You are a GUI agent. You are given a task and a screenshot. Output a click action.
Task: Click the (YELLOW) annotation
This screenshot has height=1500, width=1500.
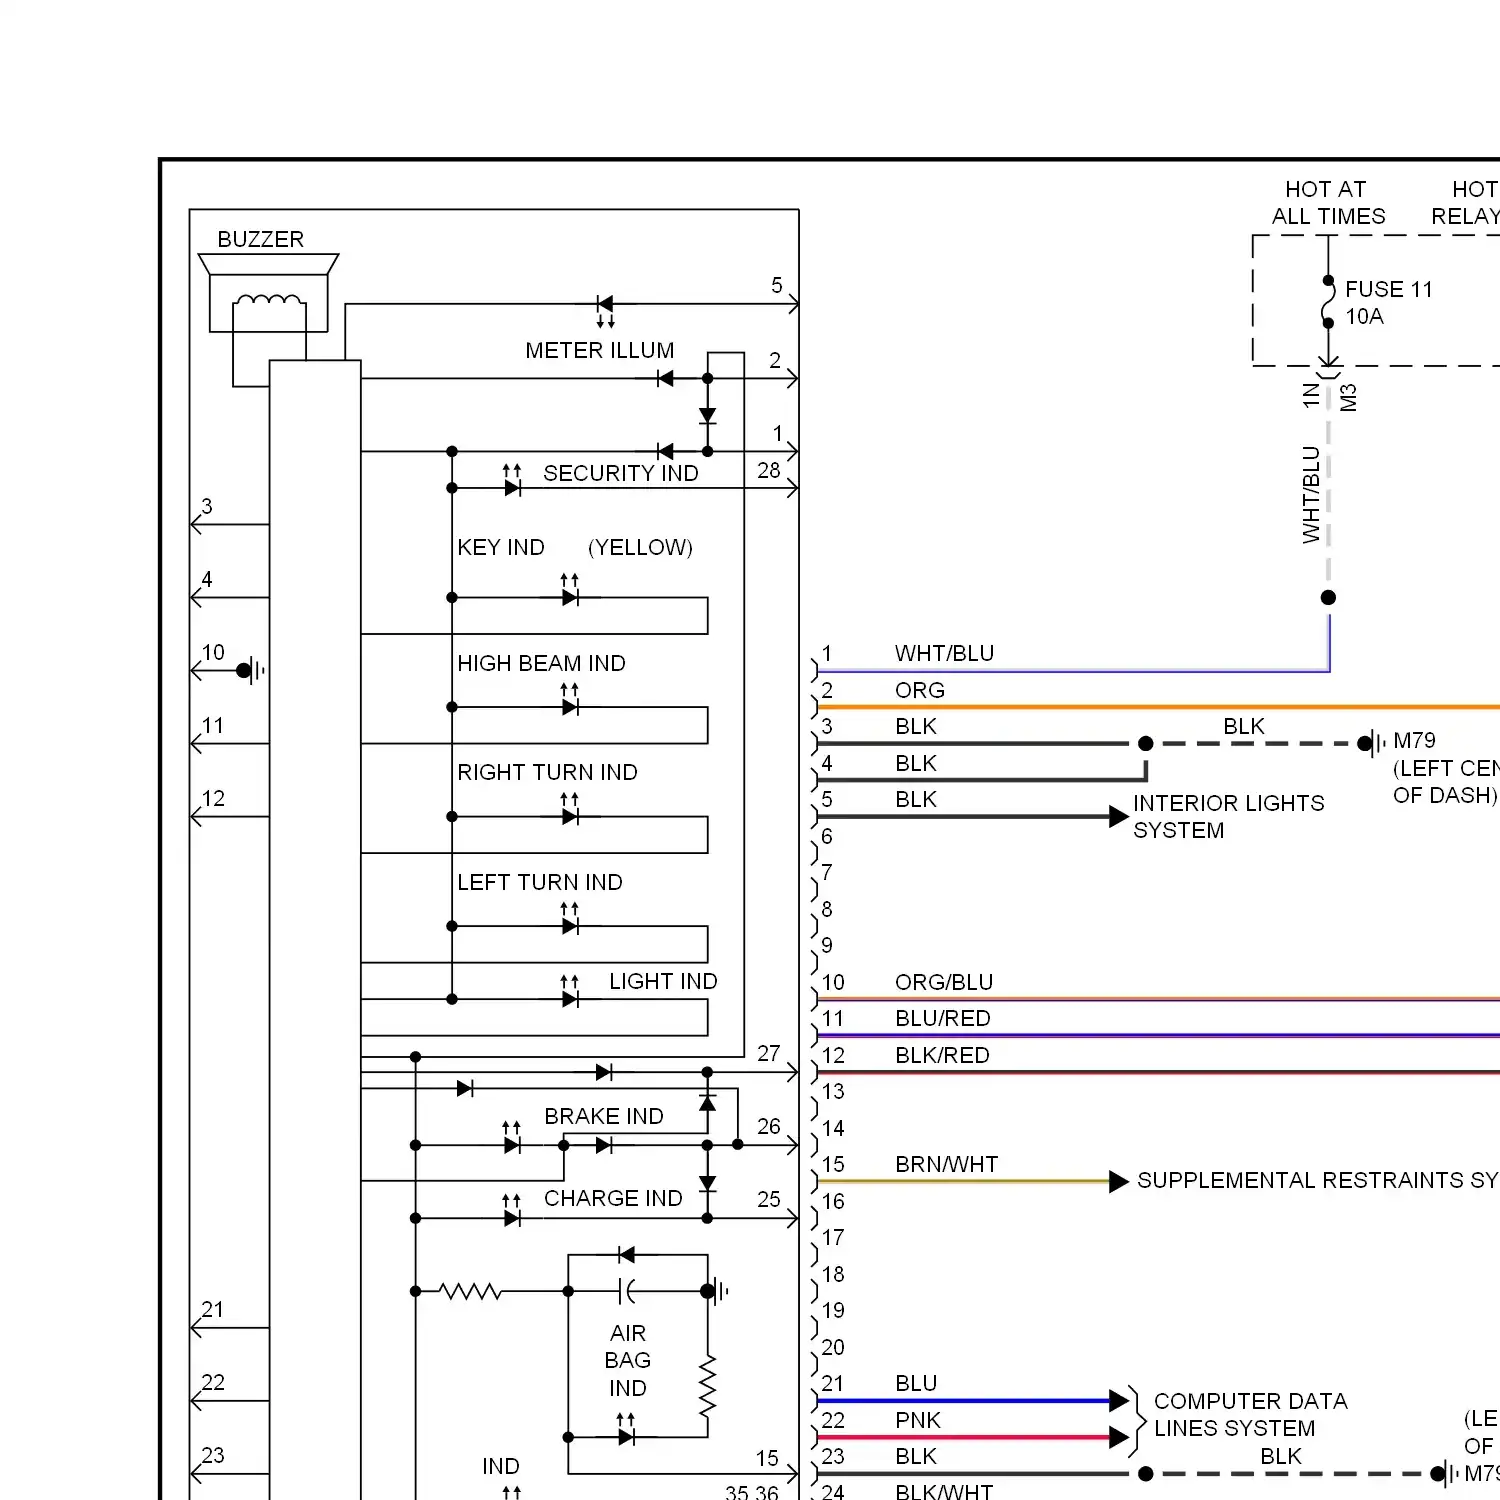640,547
